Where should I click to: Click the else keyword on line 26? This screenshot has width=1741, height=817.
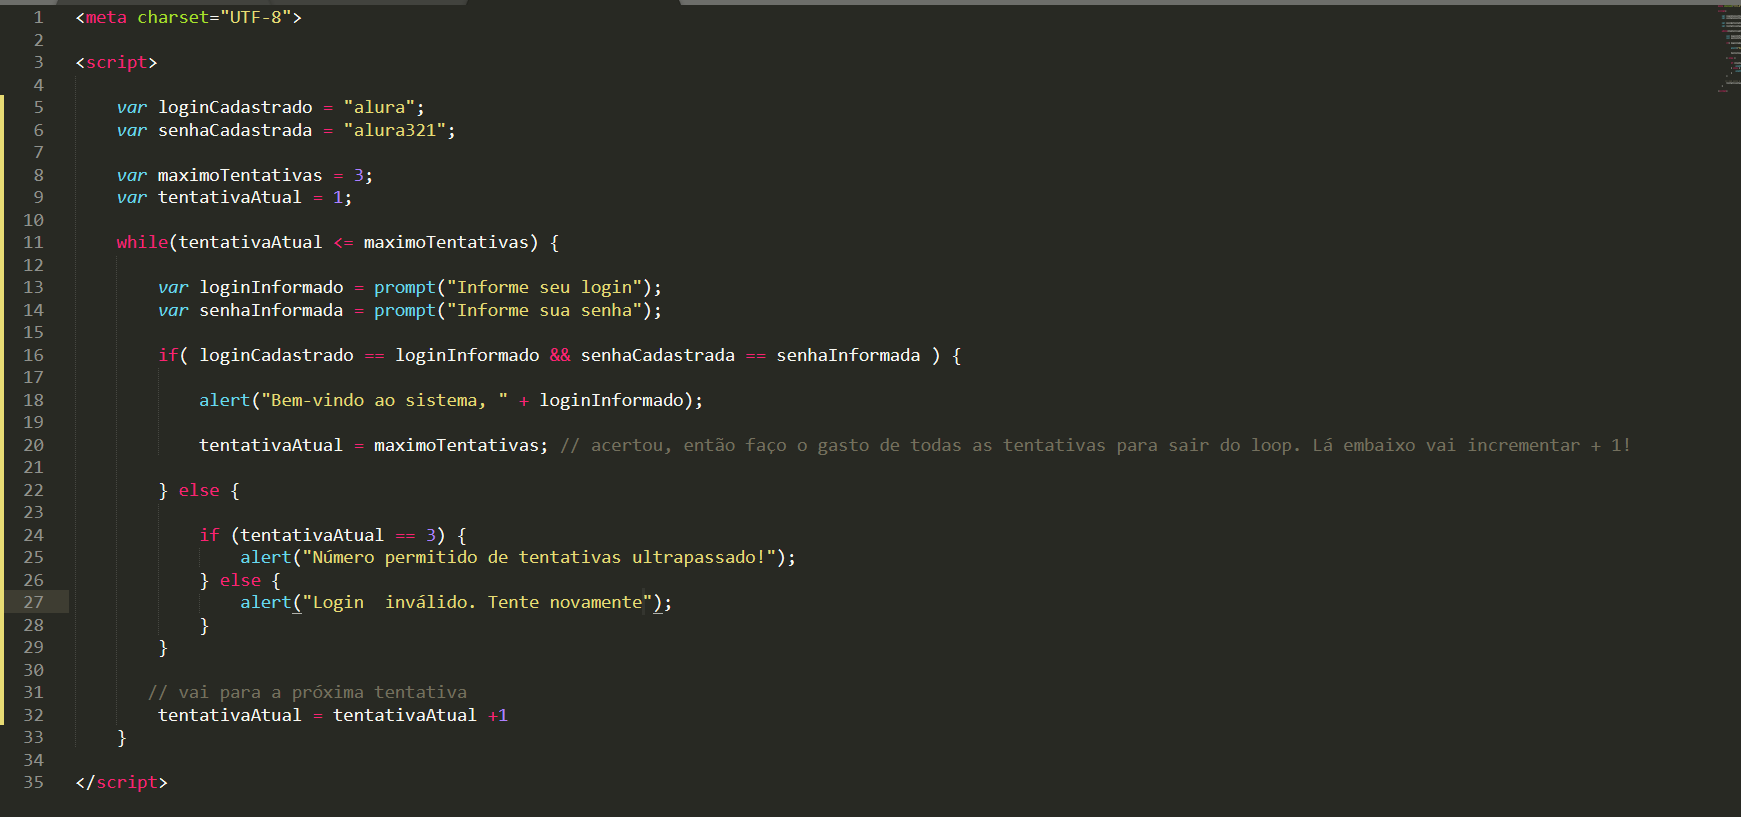(x=240, y=580)
